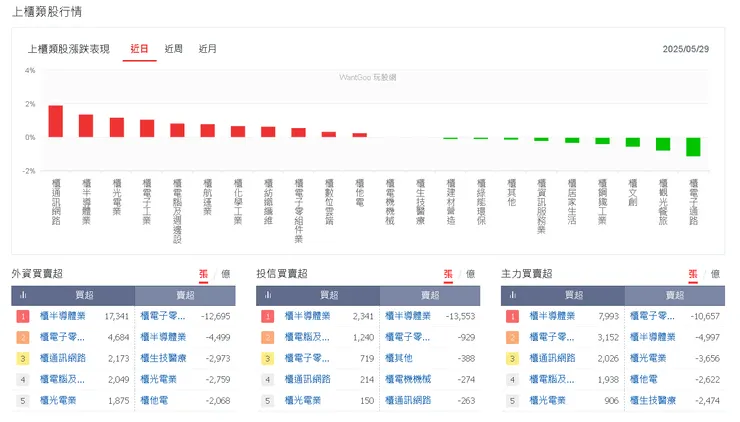The height and width of the screenshot is (422, 740).
Task: Open 櫃半導體業 link in 外資 賣超 column
Action: (163, 337)
